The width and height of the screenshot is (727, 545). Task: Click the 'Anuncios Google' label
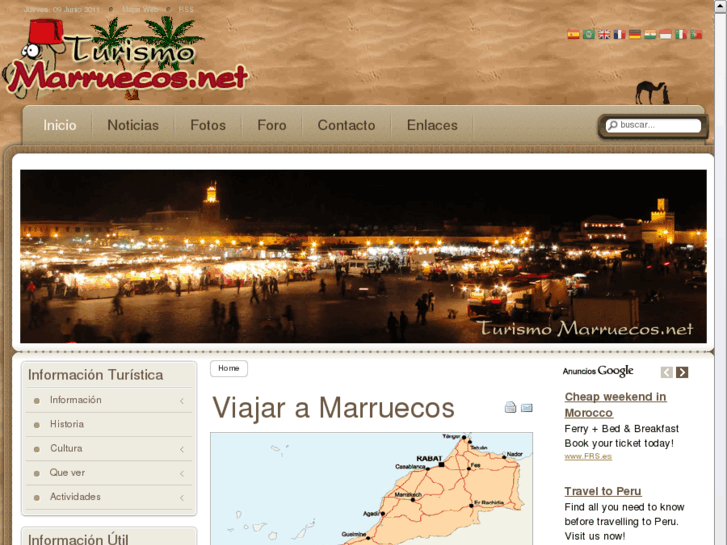coord(598,371)
